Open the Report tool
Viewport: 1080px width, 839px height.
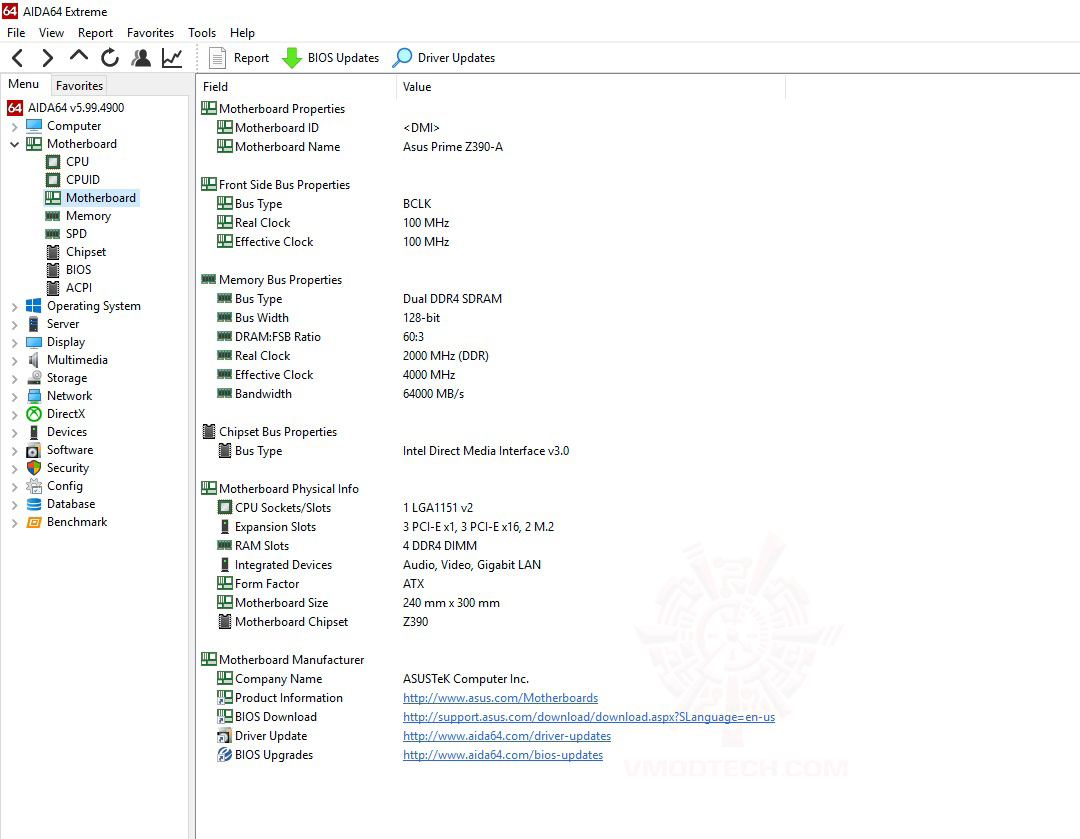click(239, 57)
